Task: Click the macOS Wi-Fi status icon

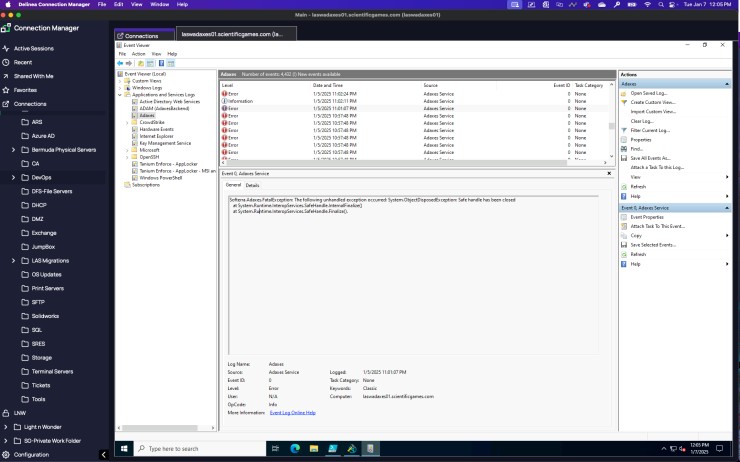Action: point(648,4)
